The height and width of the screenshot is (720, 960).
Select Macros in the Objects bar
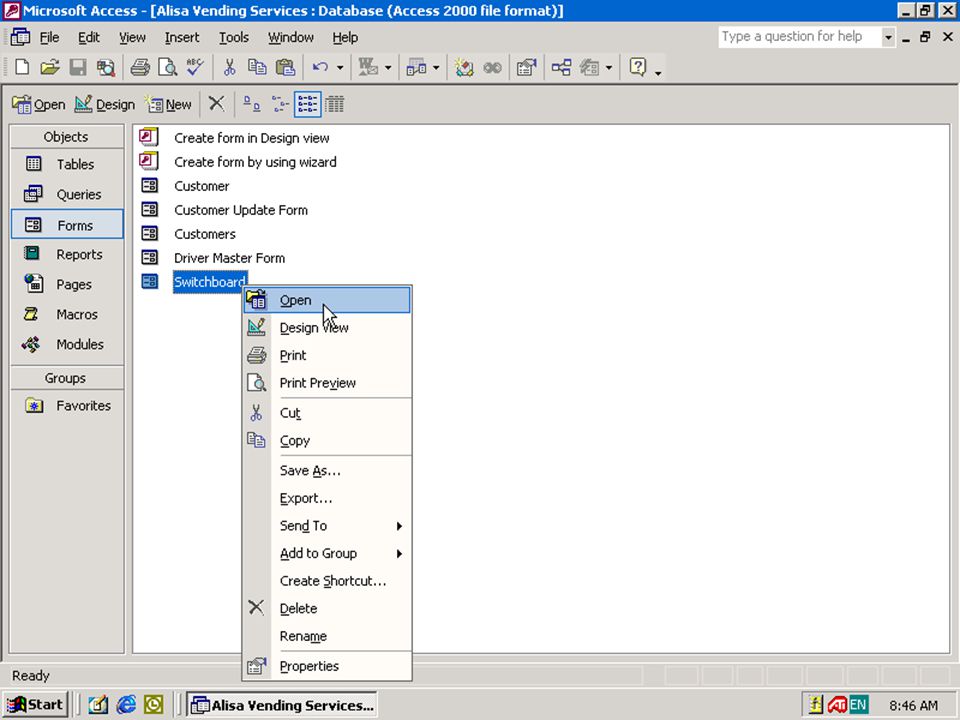(67, 314)
